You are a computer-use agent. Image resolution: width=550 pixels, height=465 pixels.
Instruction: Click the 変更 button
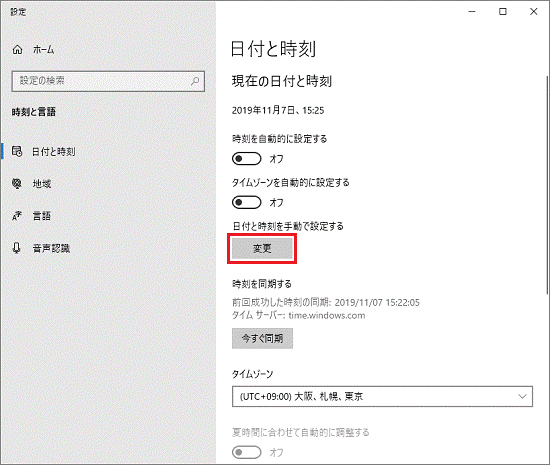(x=262, y=249)
